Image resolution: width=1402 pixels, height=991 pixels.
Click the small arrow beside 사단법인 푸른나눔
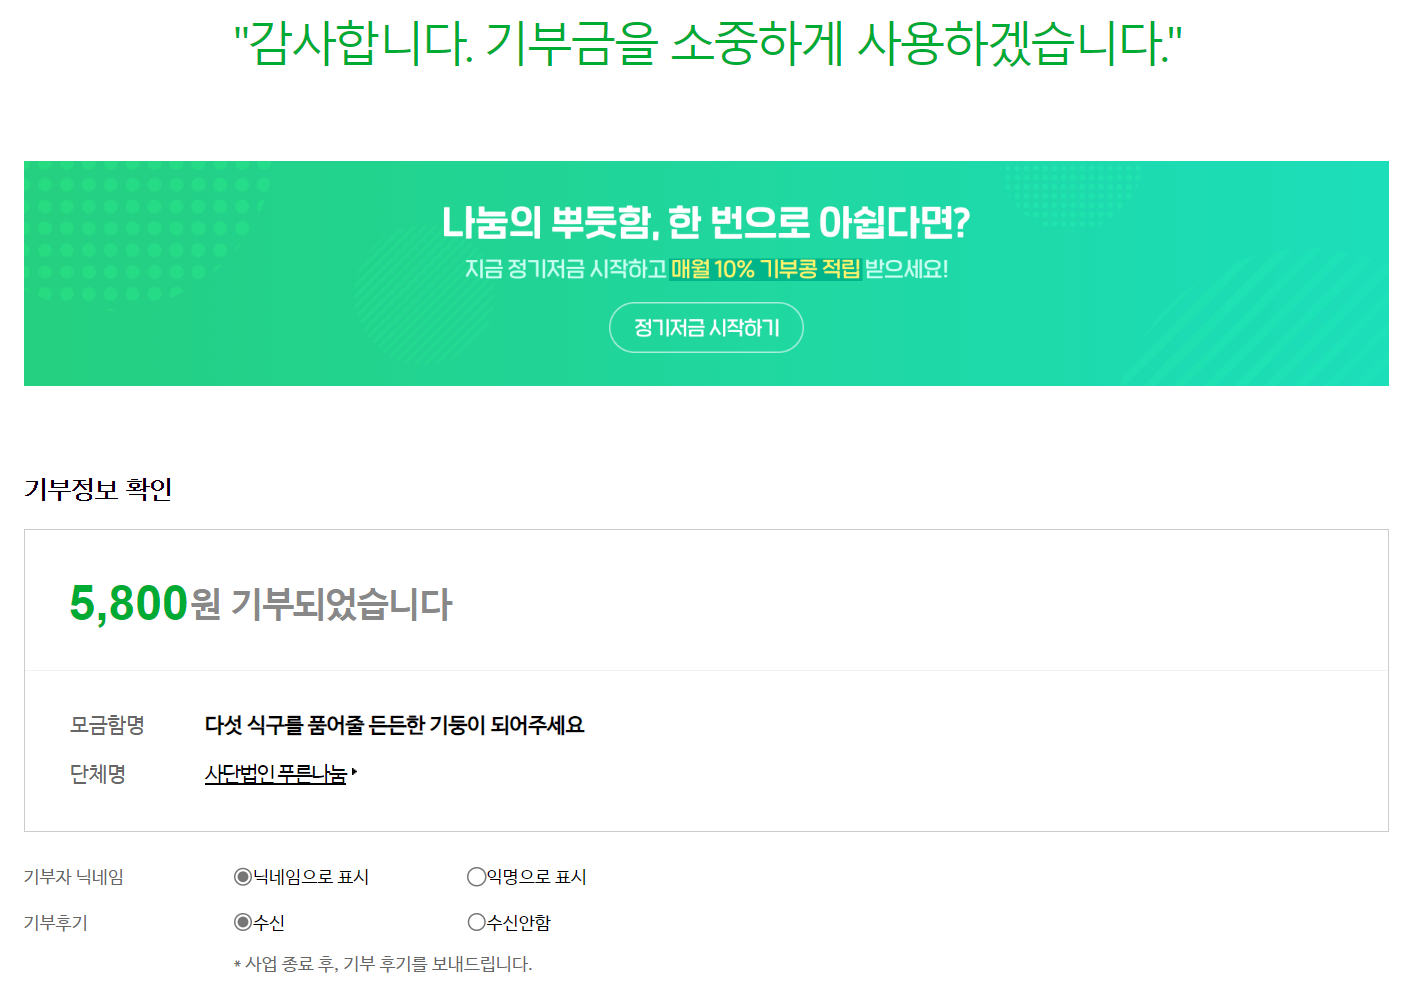(x=354, y=772)
